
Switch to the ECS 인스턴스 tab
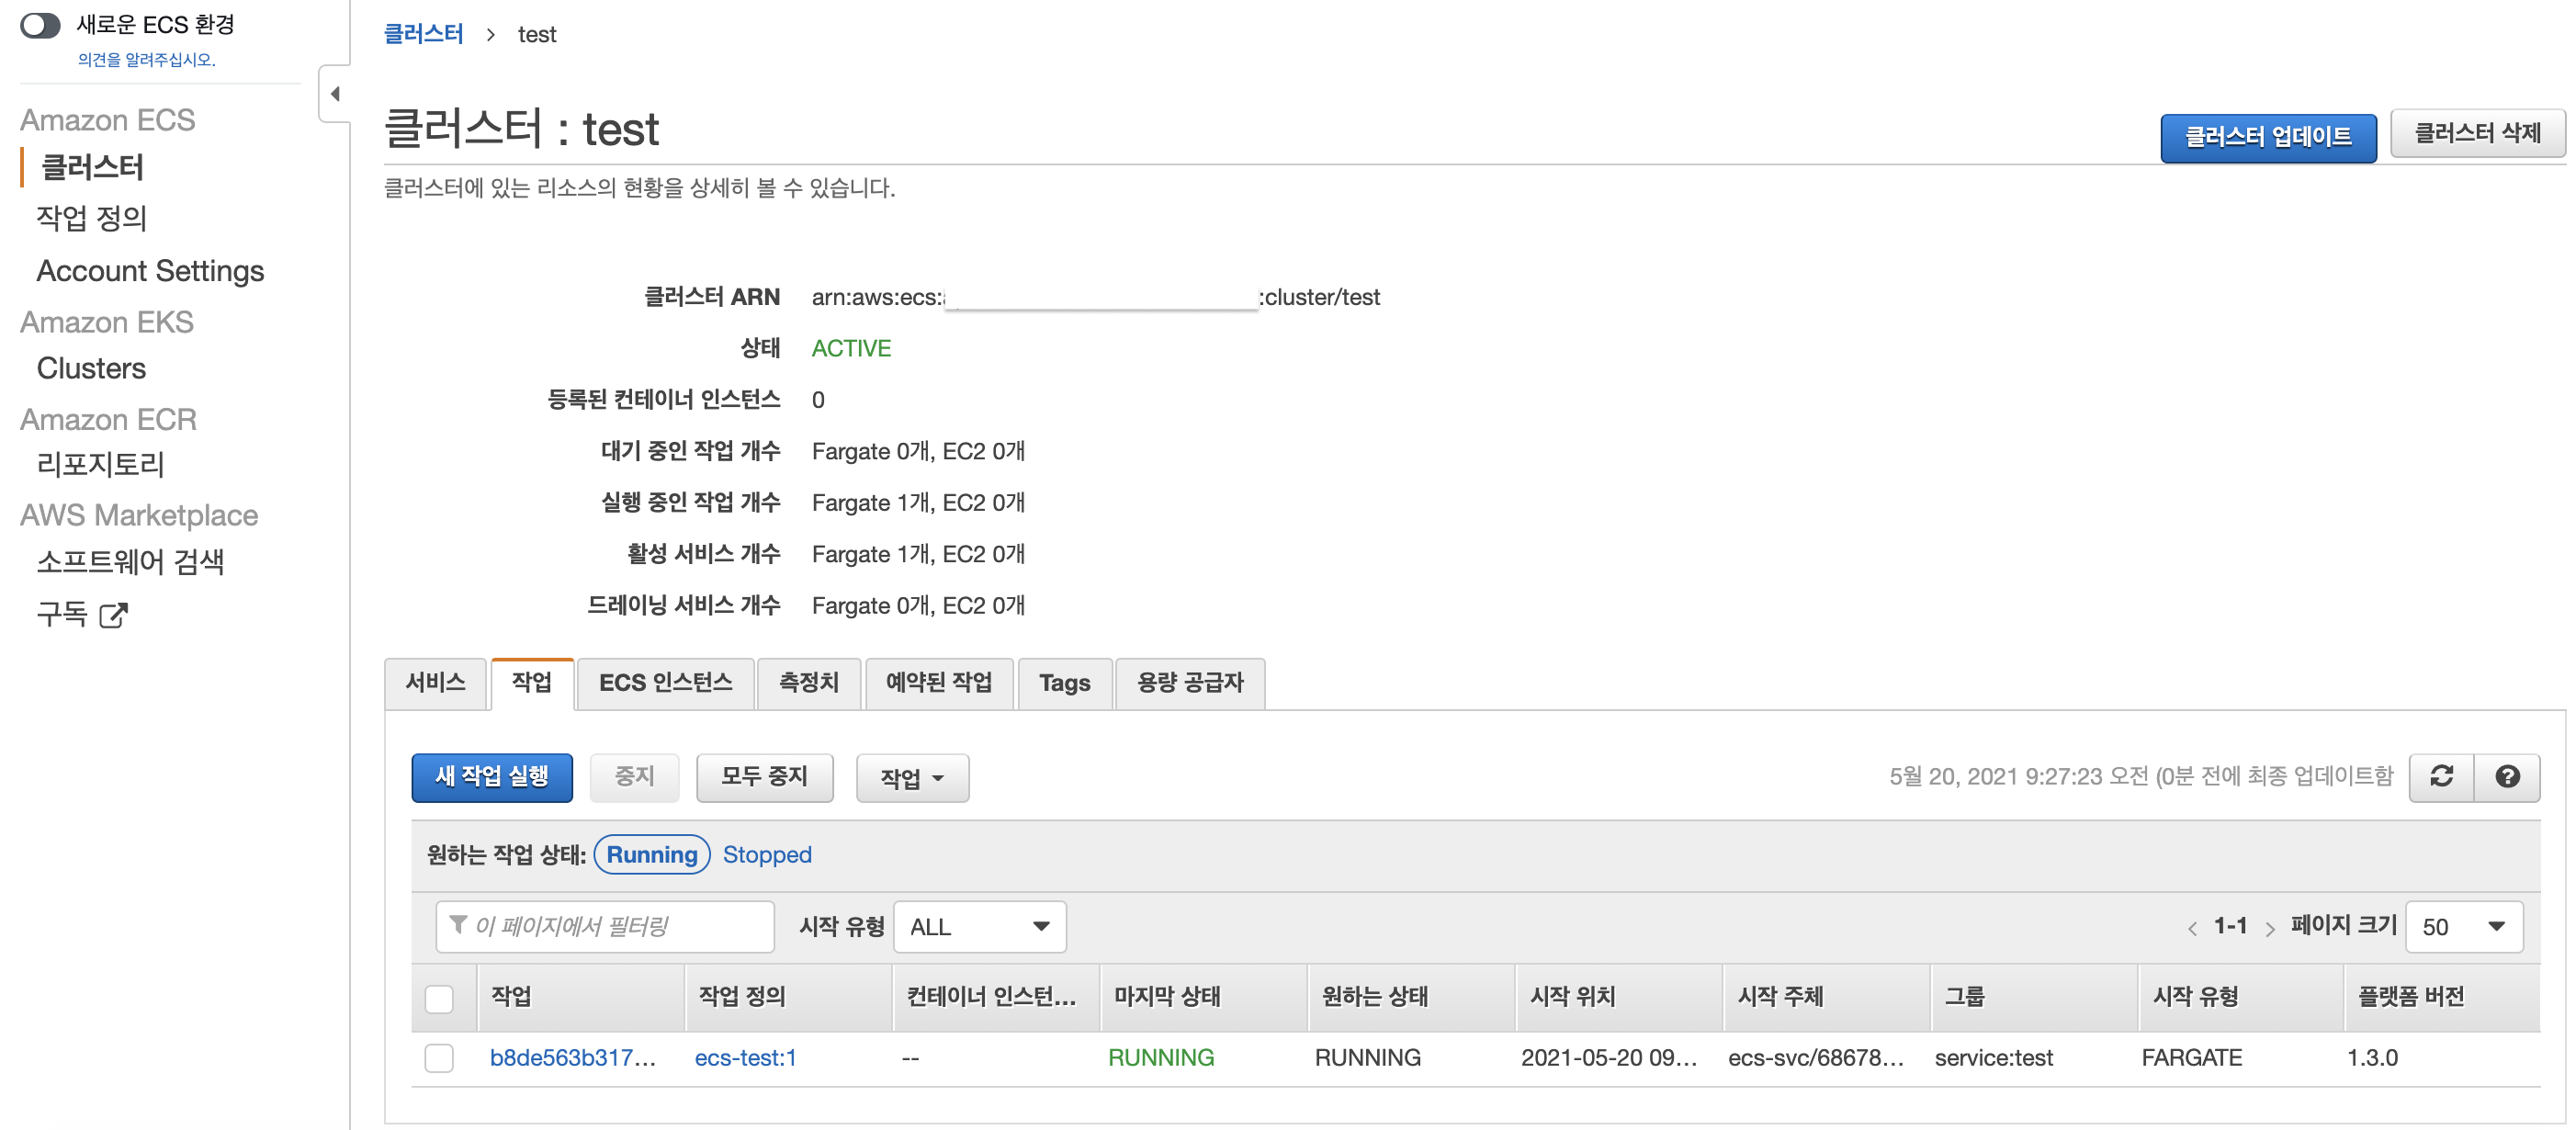pyautogui.click(x=665, y=683)
